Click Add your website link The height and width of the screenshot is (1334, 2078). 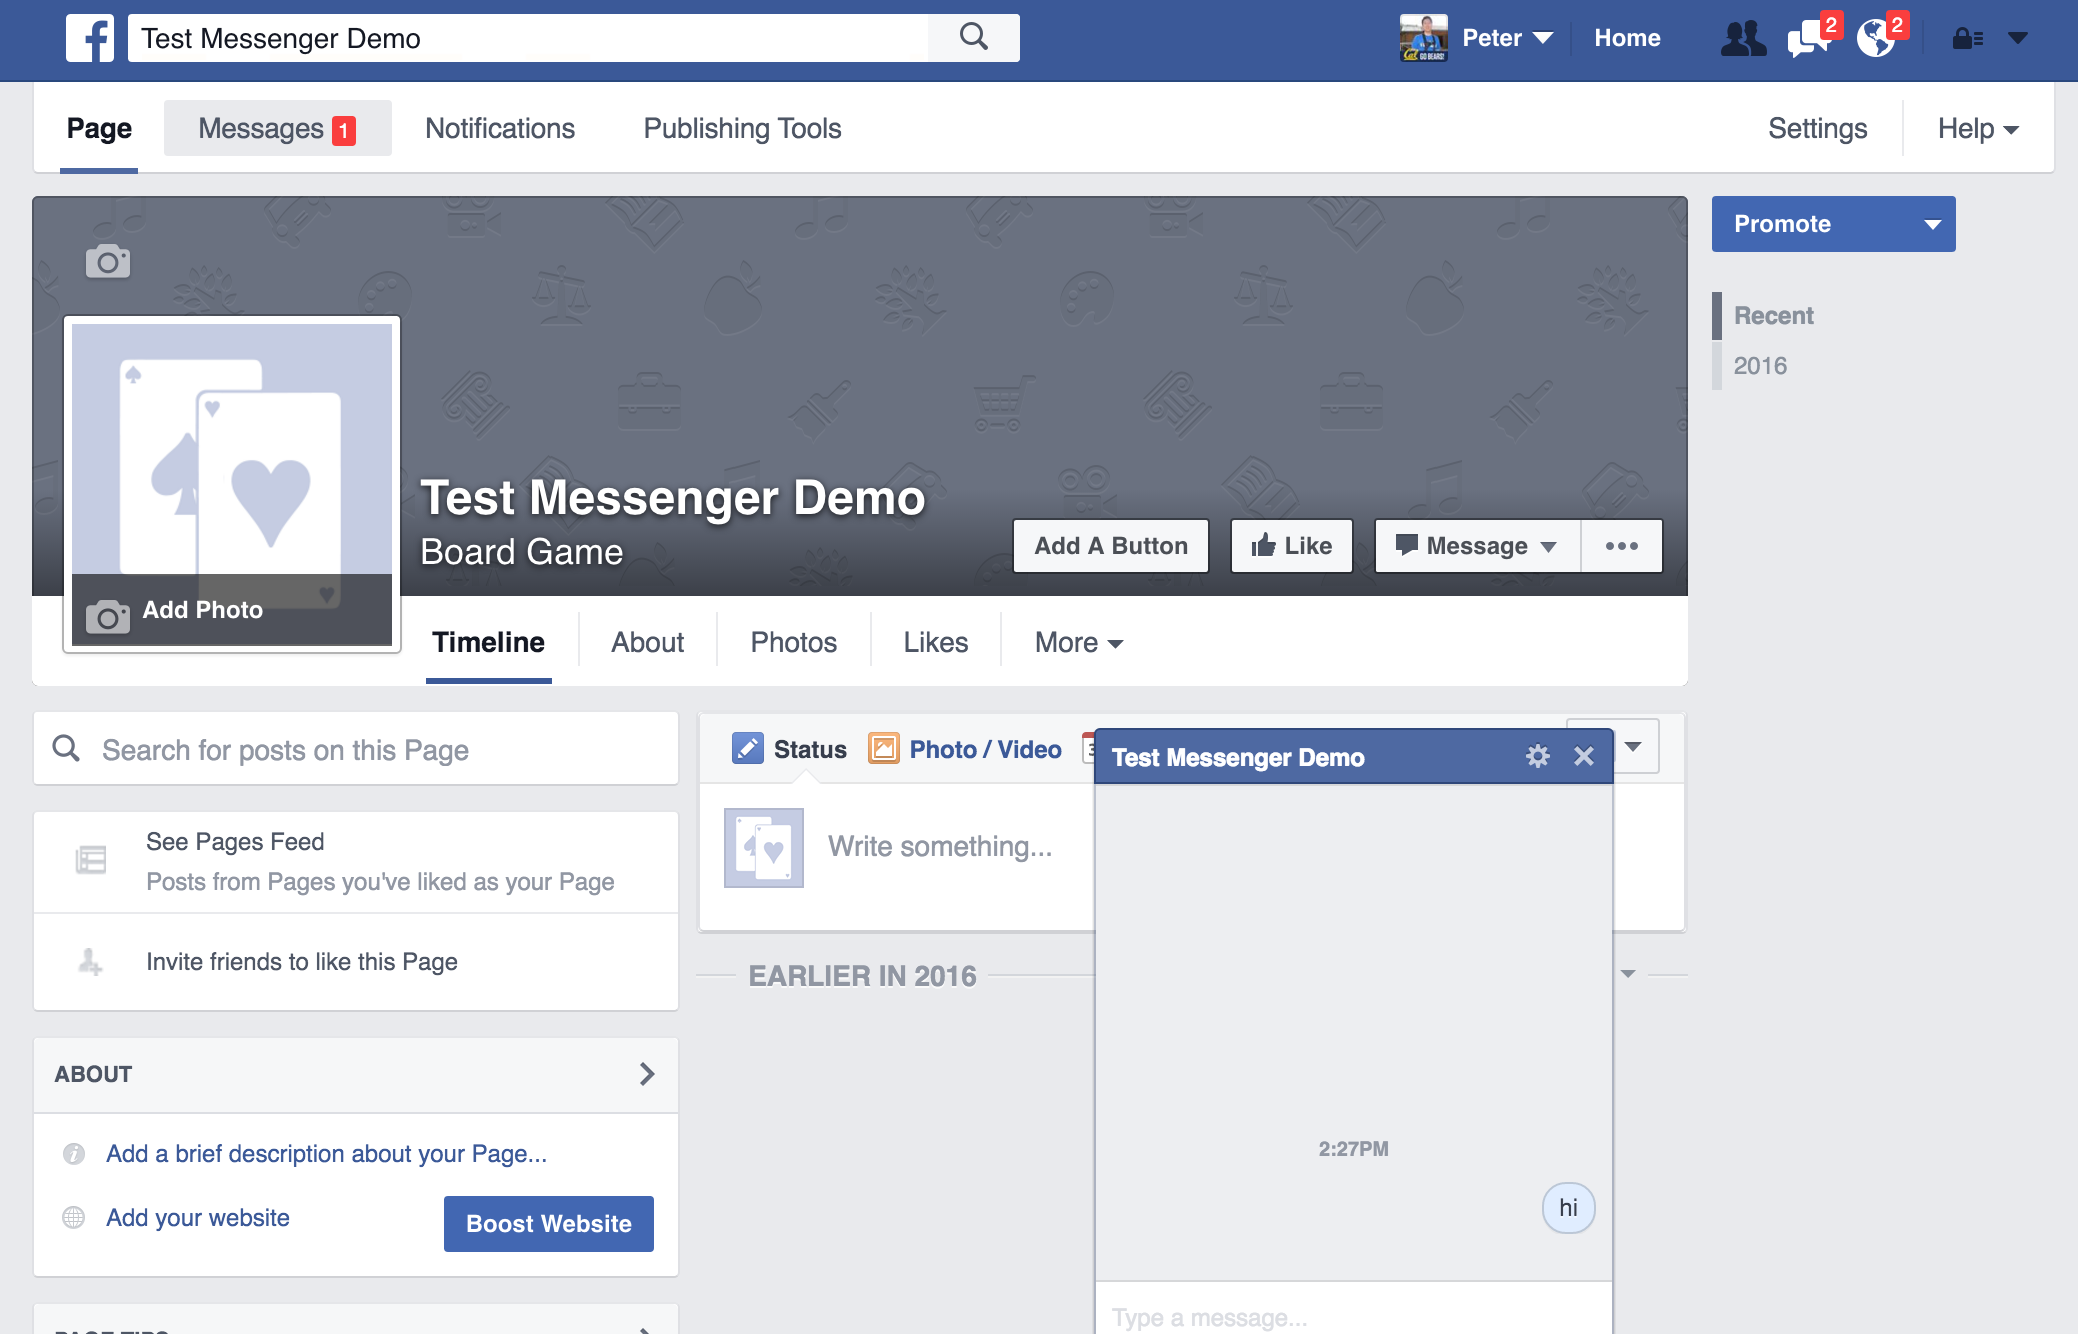(x=198, y=1218)
